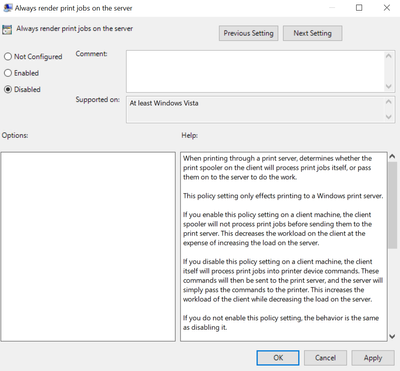This screenshot has width=400, height=371.
Task: Click the Help pane scroll up arrow
Action: 392,156
